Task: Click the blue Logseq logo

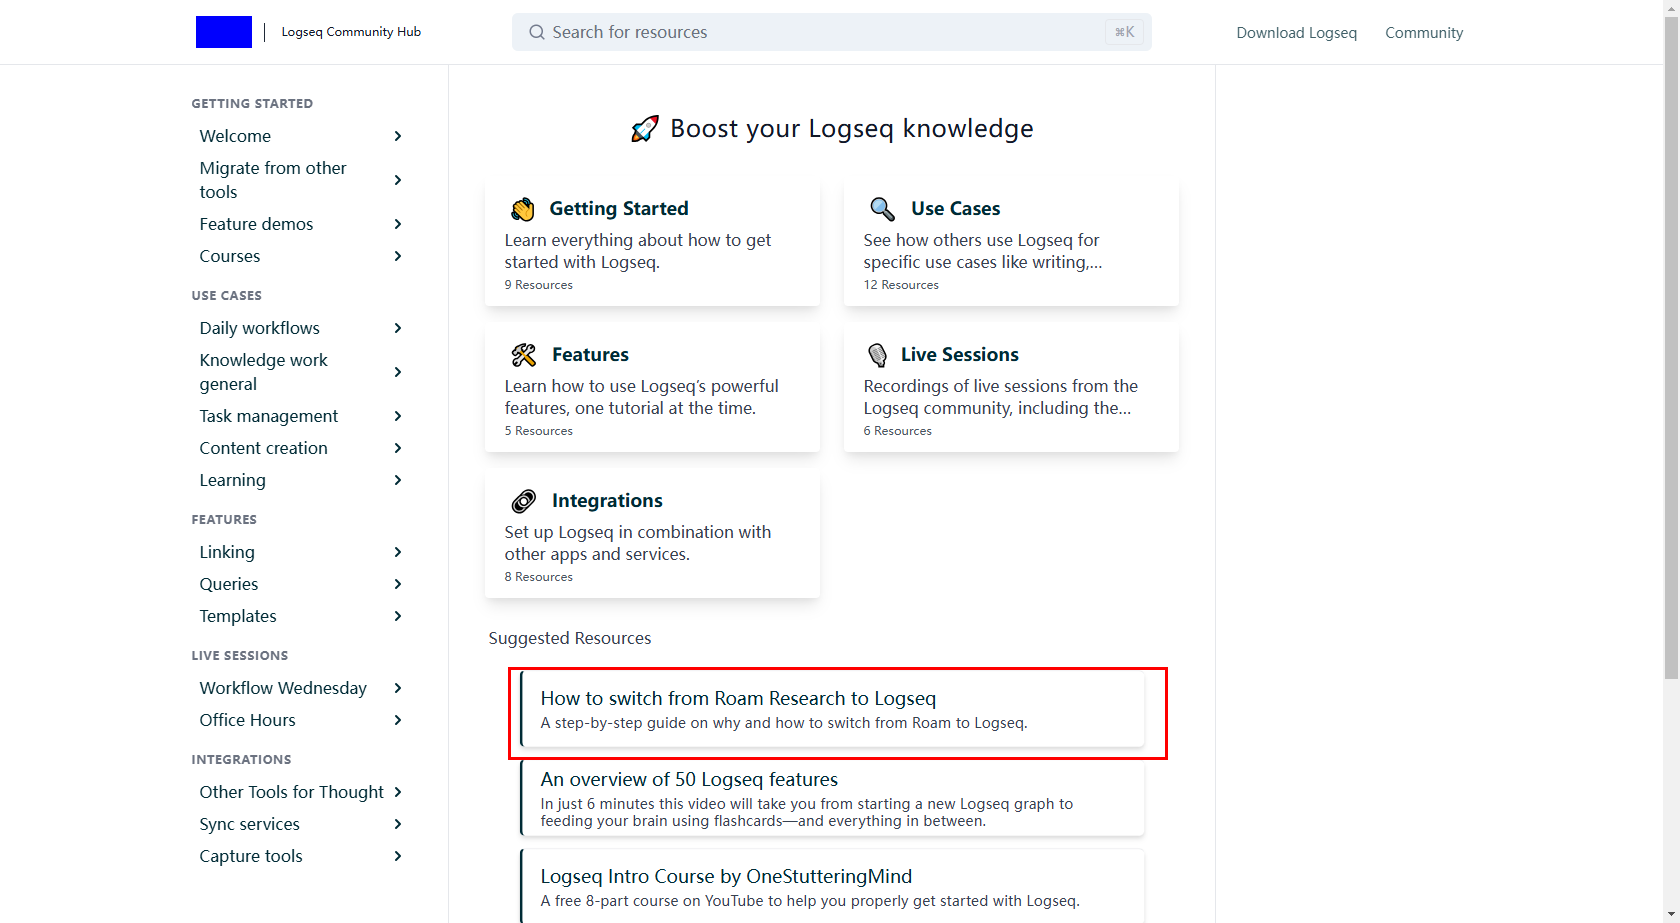Action: [223, 32]
